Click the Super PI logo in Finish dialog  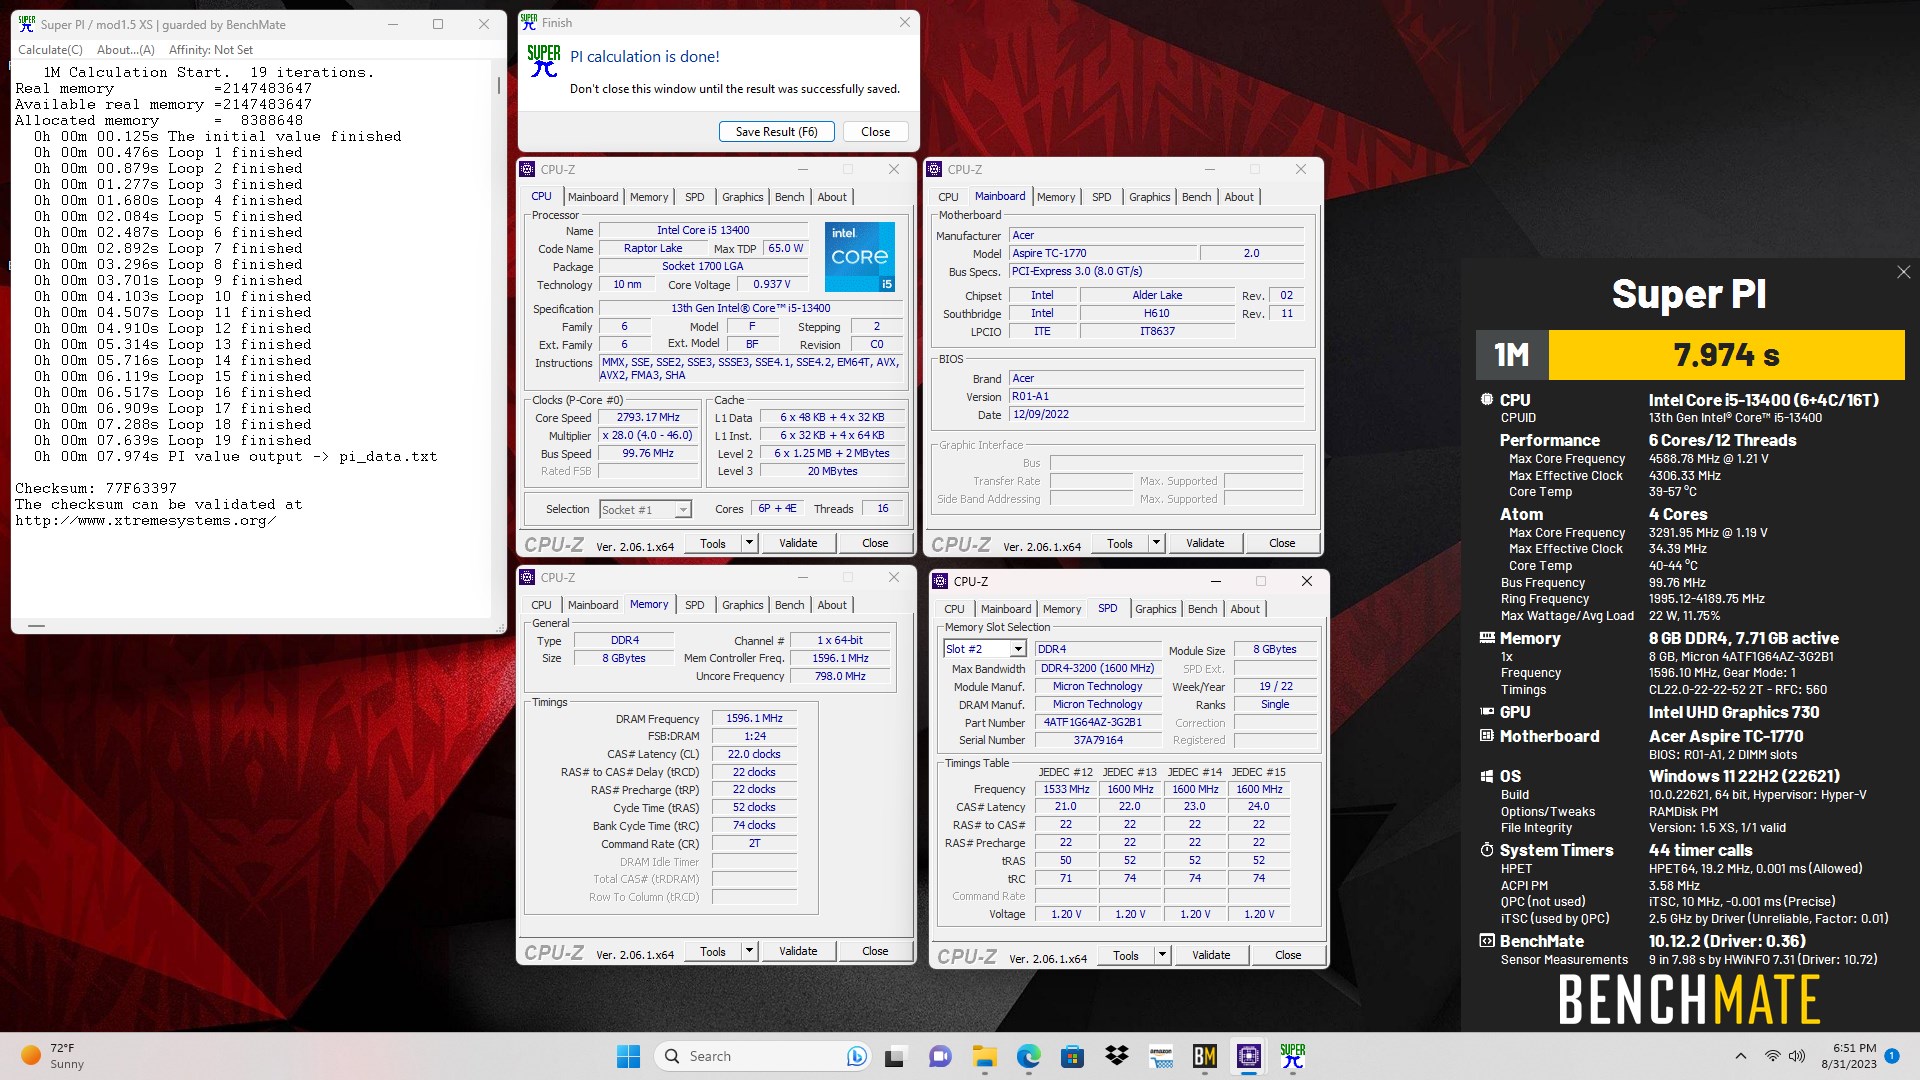544,61
